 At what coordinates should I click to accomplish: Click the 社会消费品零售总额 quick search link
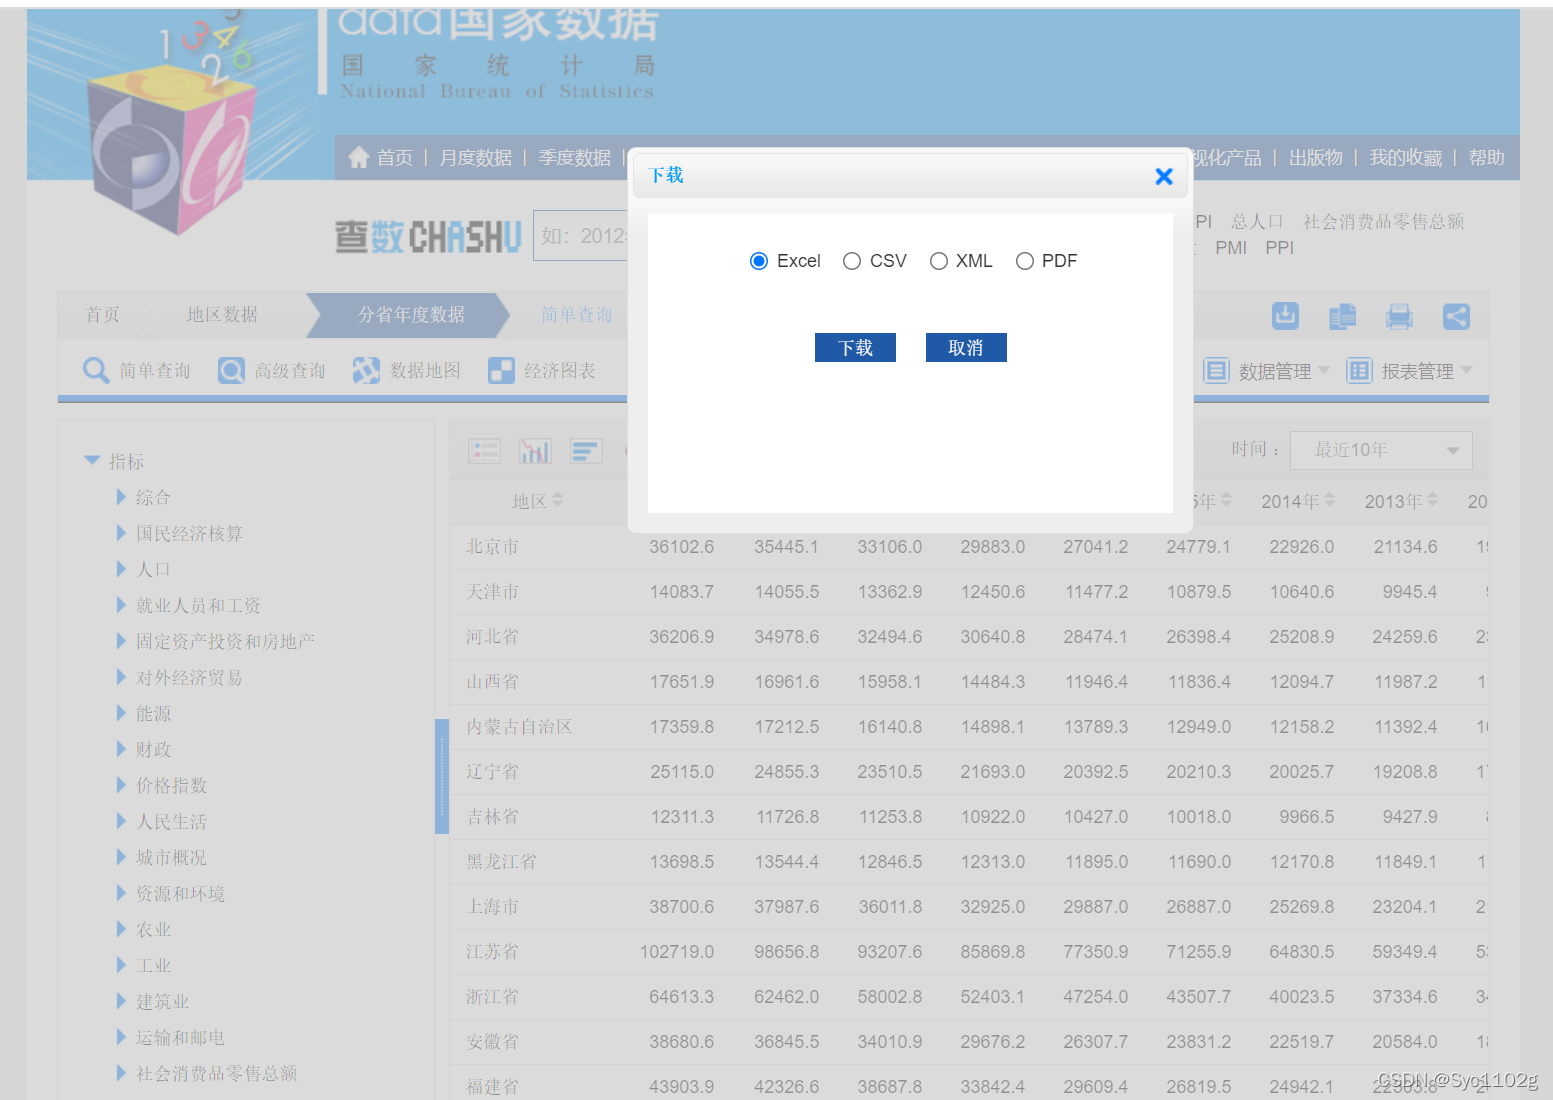coord(1384,221)
